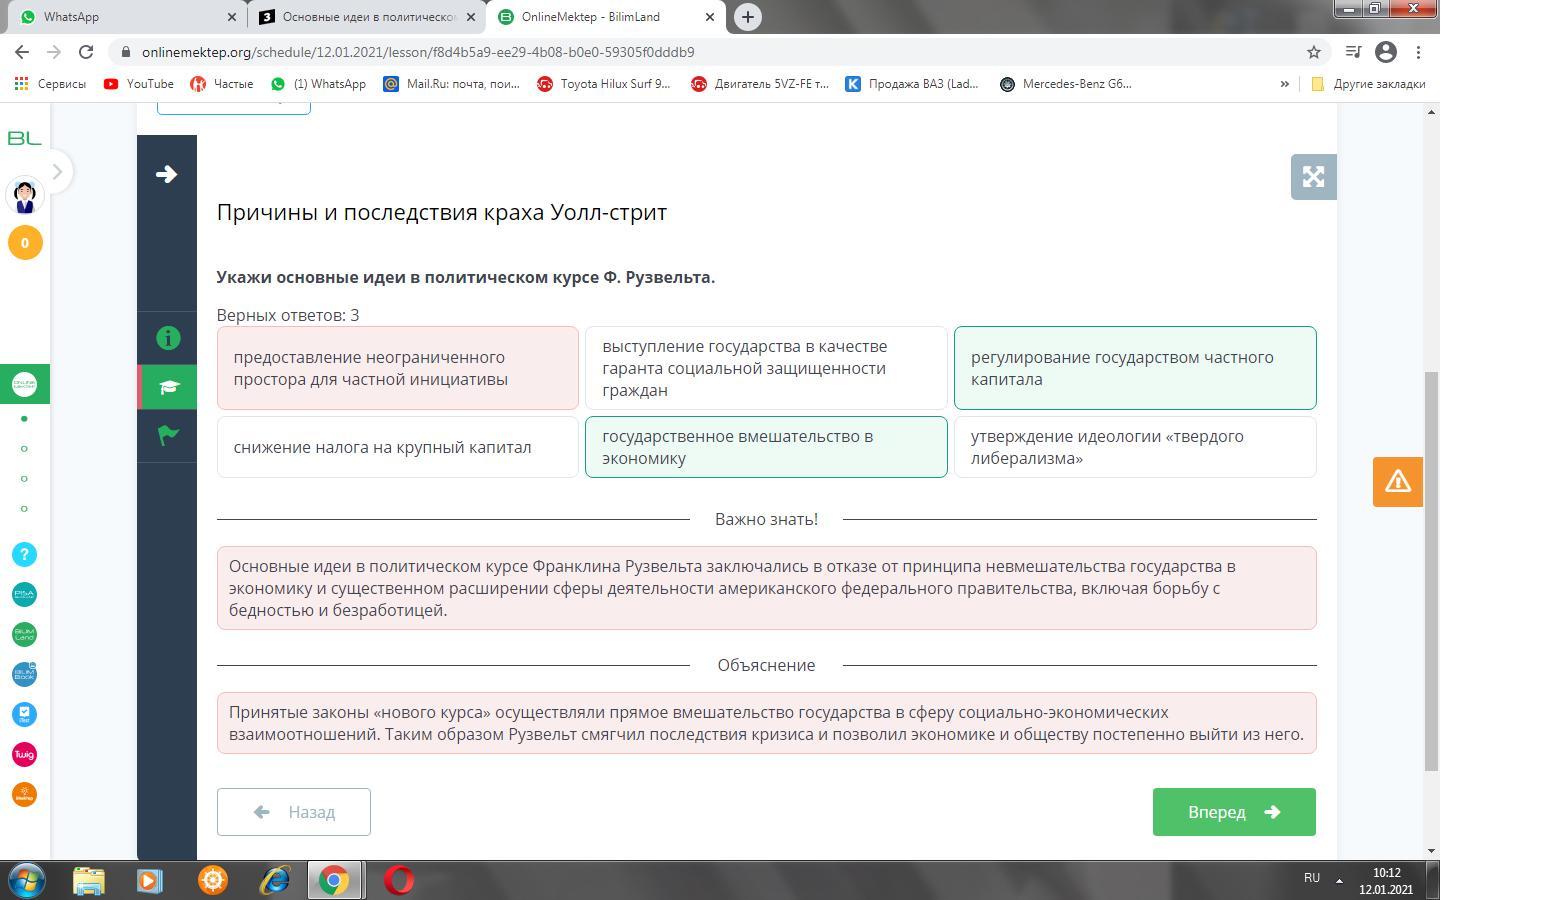Open the Продажа ВАЗ bookmark
The width and height of the screenshot is (1547, 900).
tap(913, 84)
